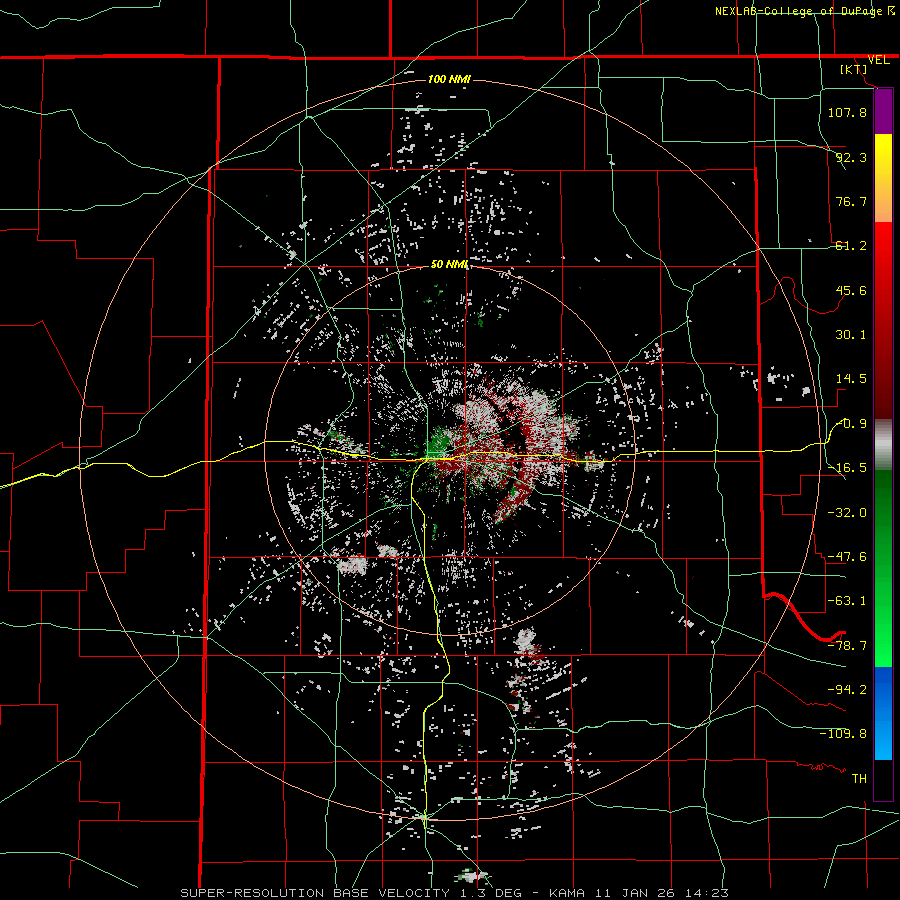Click the Super-Resolution Base Velocity caption
900x900 pixels.
[455, 893]
